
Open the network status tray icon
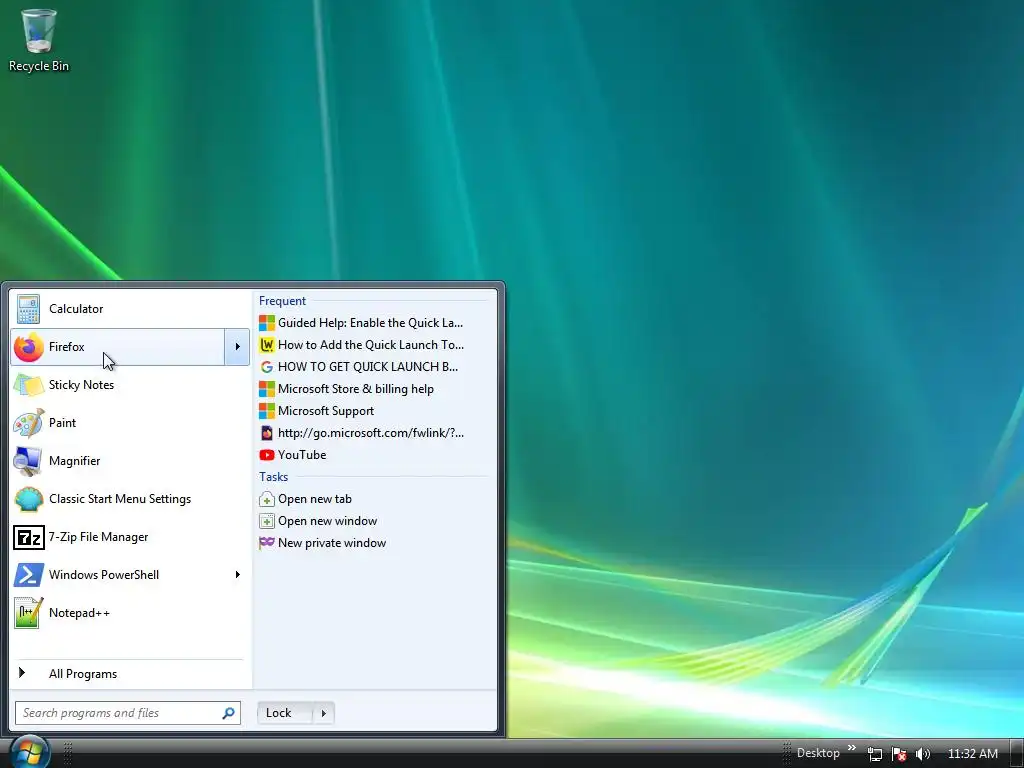click(874, 754)
